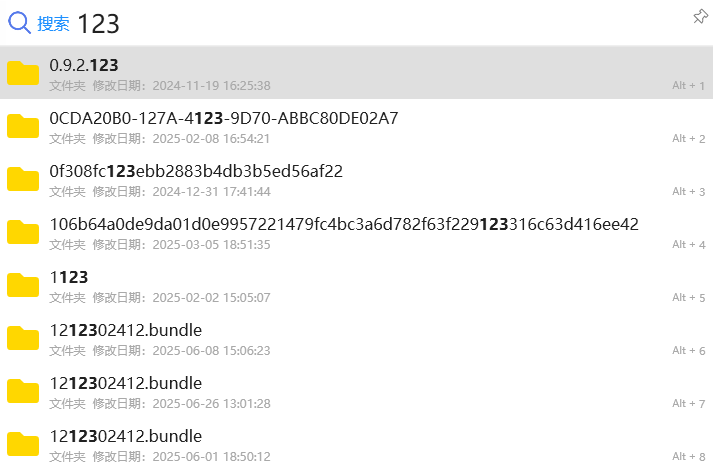713x470 pixels.
Task: Click the blue magnifier search icon
Action: click(20, 23)
